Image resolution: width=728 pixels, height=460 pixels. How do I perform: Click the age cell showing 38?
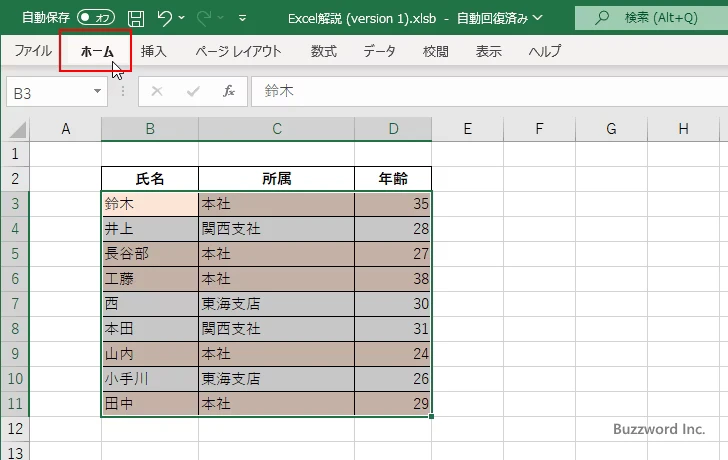tap(393, 279)
